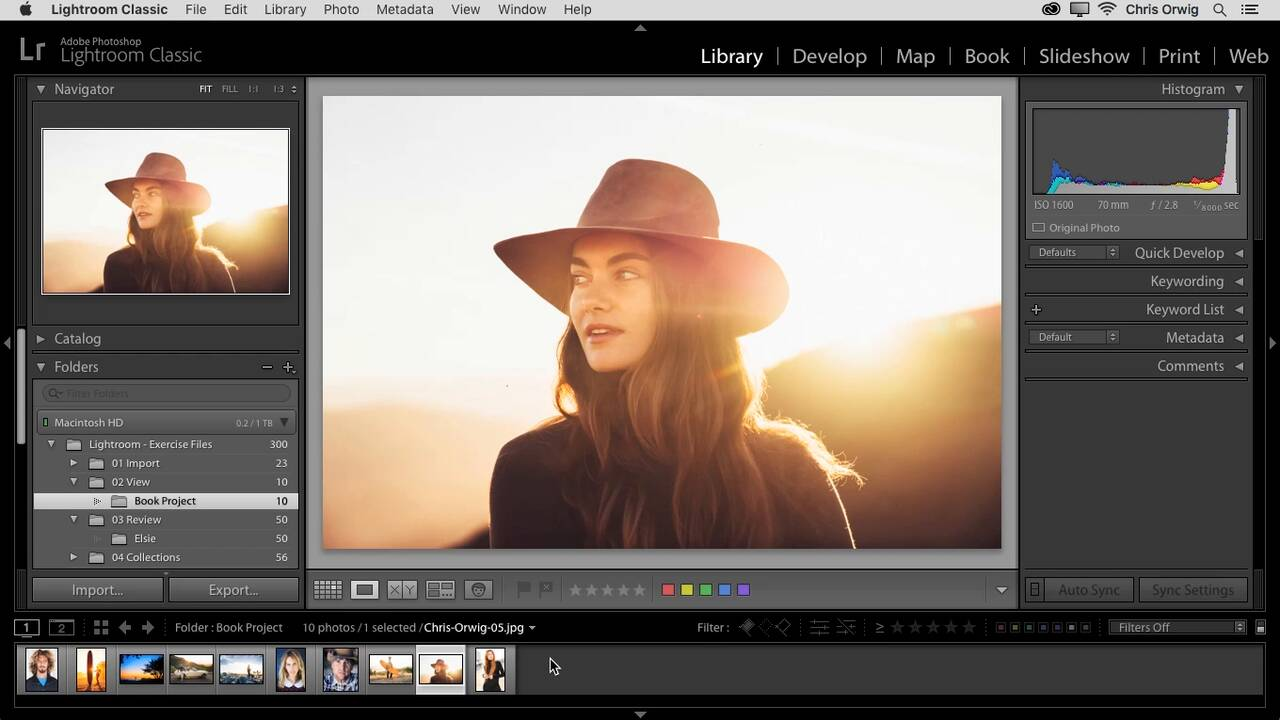1280x720 pixels.
Task: Open the Metadata menu in menu bar
Action: pos(404,9)
